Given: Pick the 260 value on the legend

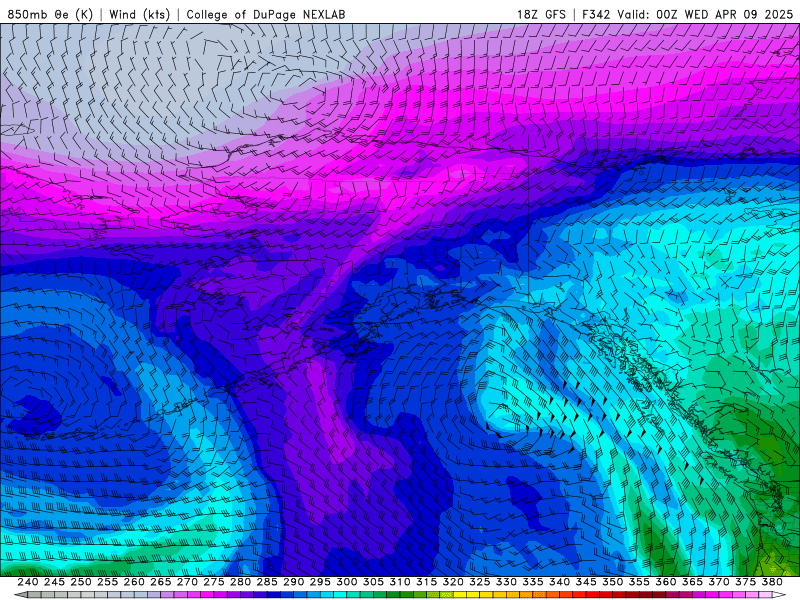Looking at the screenshot, I should pos(134,582).
